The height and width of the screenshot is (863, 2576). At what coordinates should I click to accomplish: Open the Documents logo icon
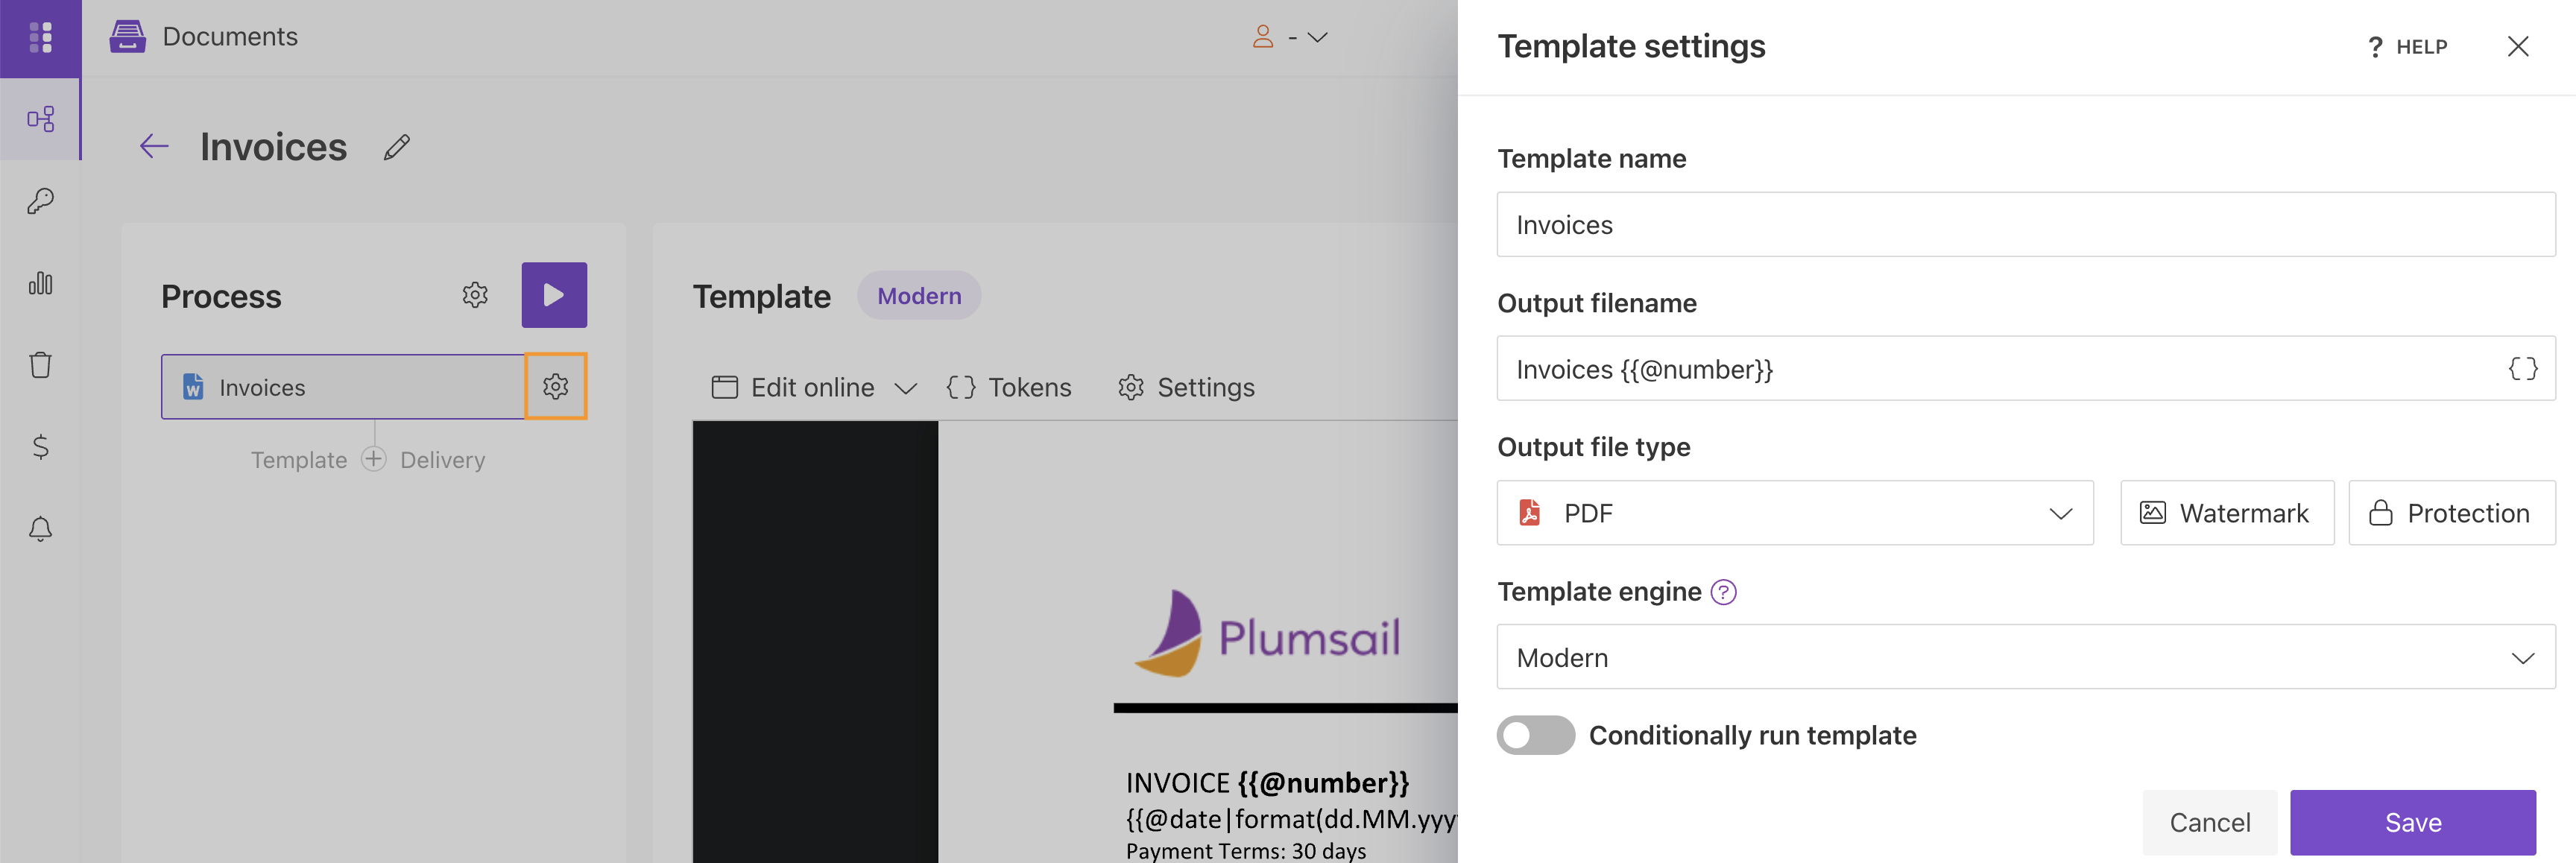click(x=127, y=36)
